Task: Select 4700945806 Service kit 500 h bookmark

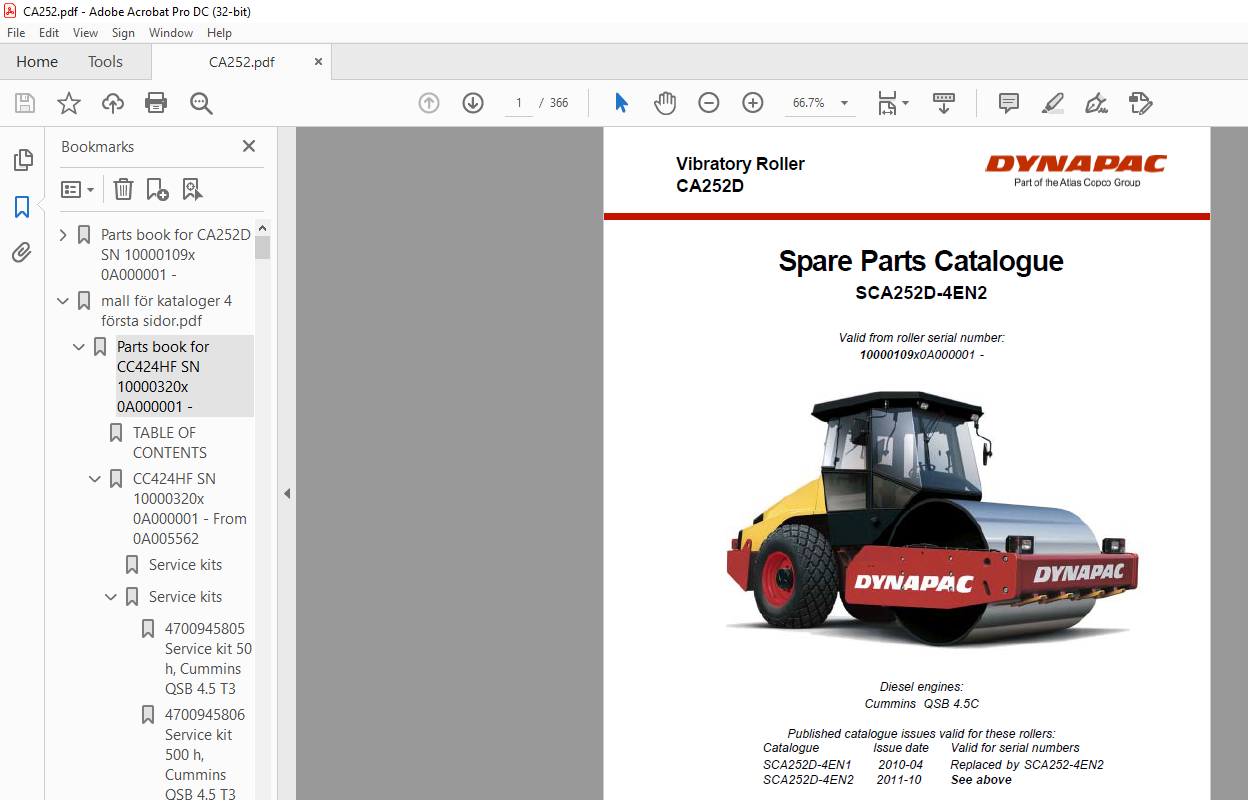Action: 205,754
